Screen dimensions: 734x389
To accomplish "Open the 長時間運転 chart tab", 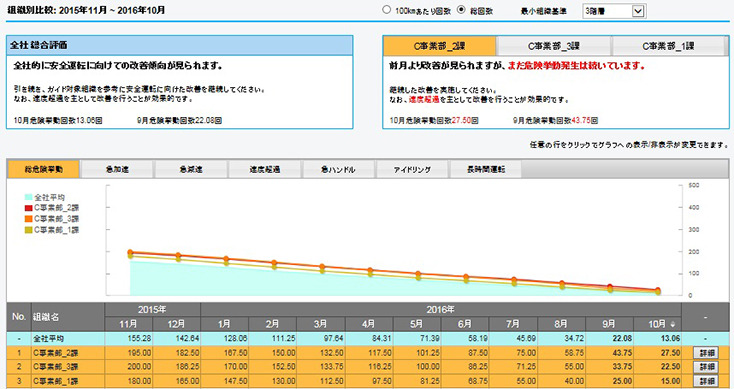I will 486,169.
